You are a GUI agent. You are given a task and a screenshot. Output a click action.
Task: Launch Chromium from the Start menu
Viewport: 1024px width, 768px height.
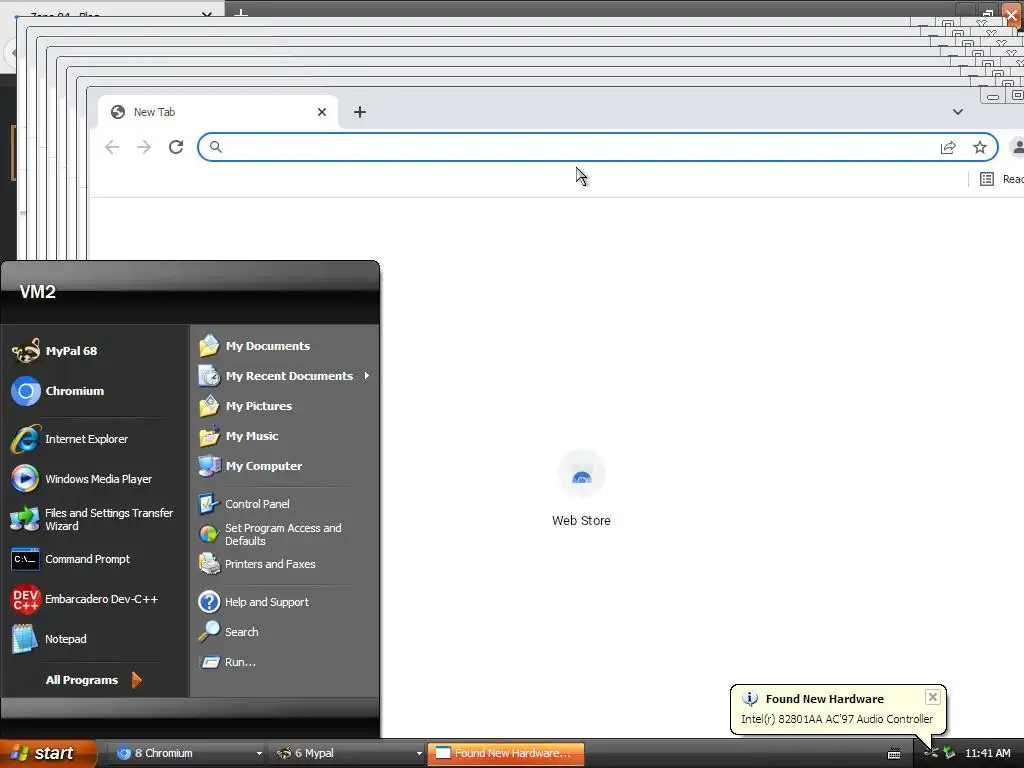point(95,391)
